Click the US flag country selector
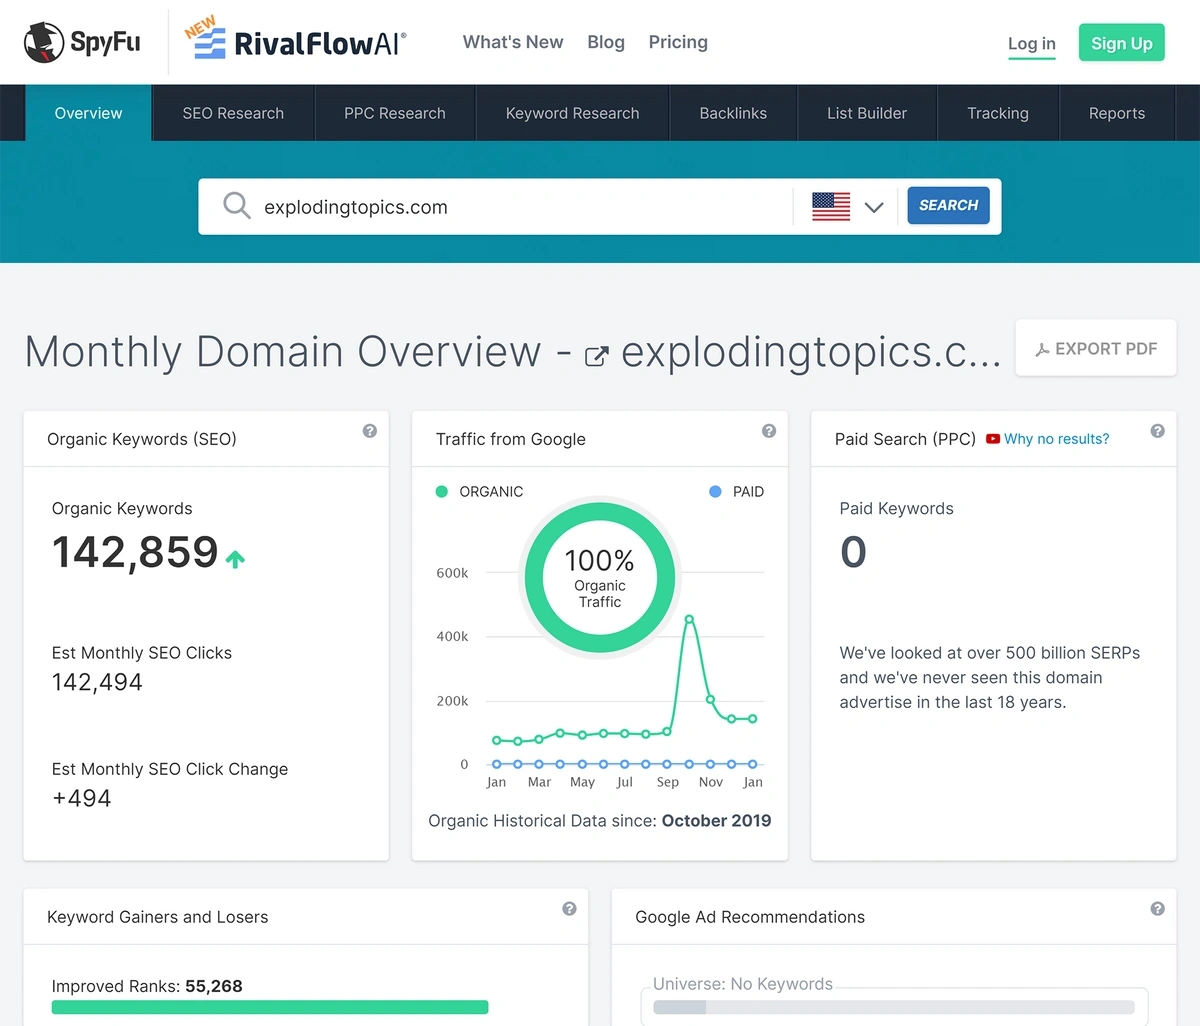 click(831, 207)
